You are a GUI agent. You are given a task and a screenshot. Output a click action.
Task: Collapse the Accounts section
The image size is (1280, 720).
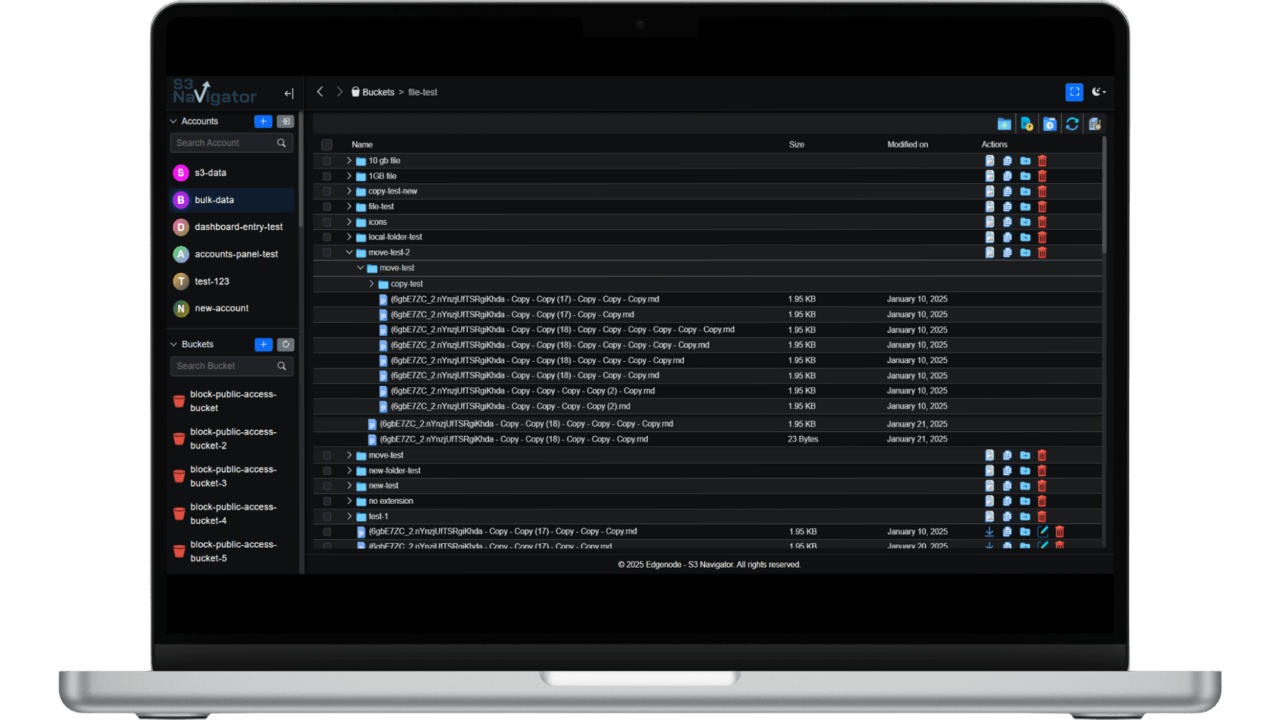click(174, 121)
